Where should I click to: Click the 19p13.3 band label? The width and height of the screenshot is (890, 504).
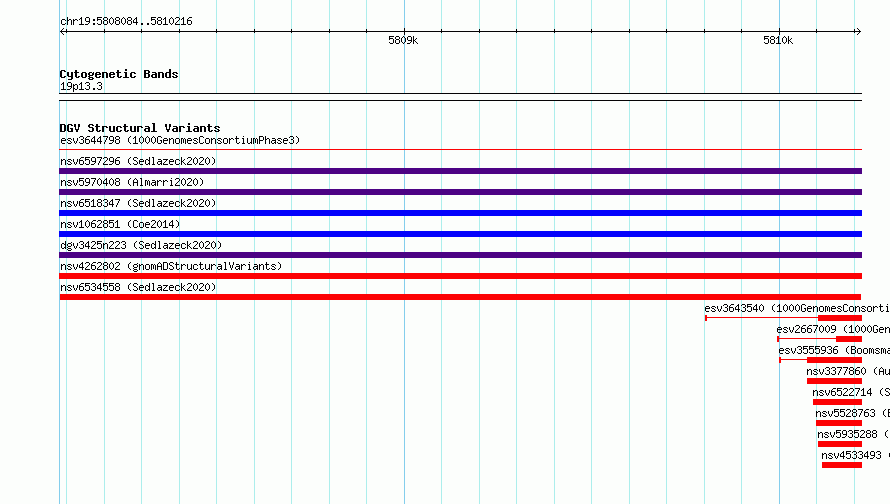tap(81, 86)
